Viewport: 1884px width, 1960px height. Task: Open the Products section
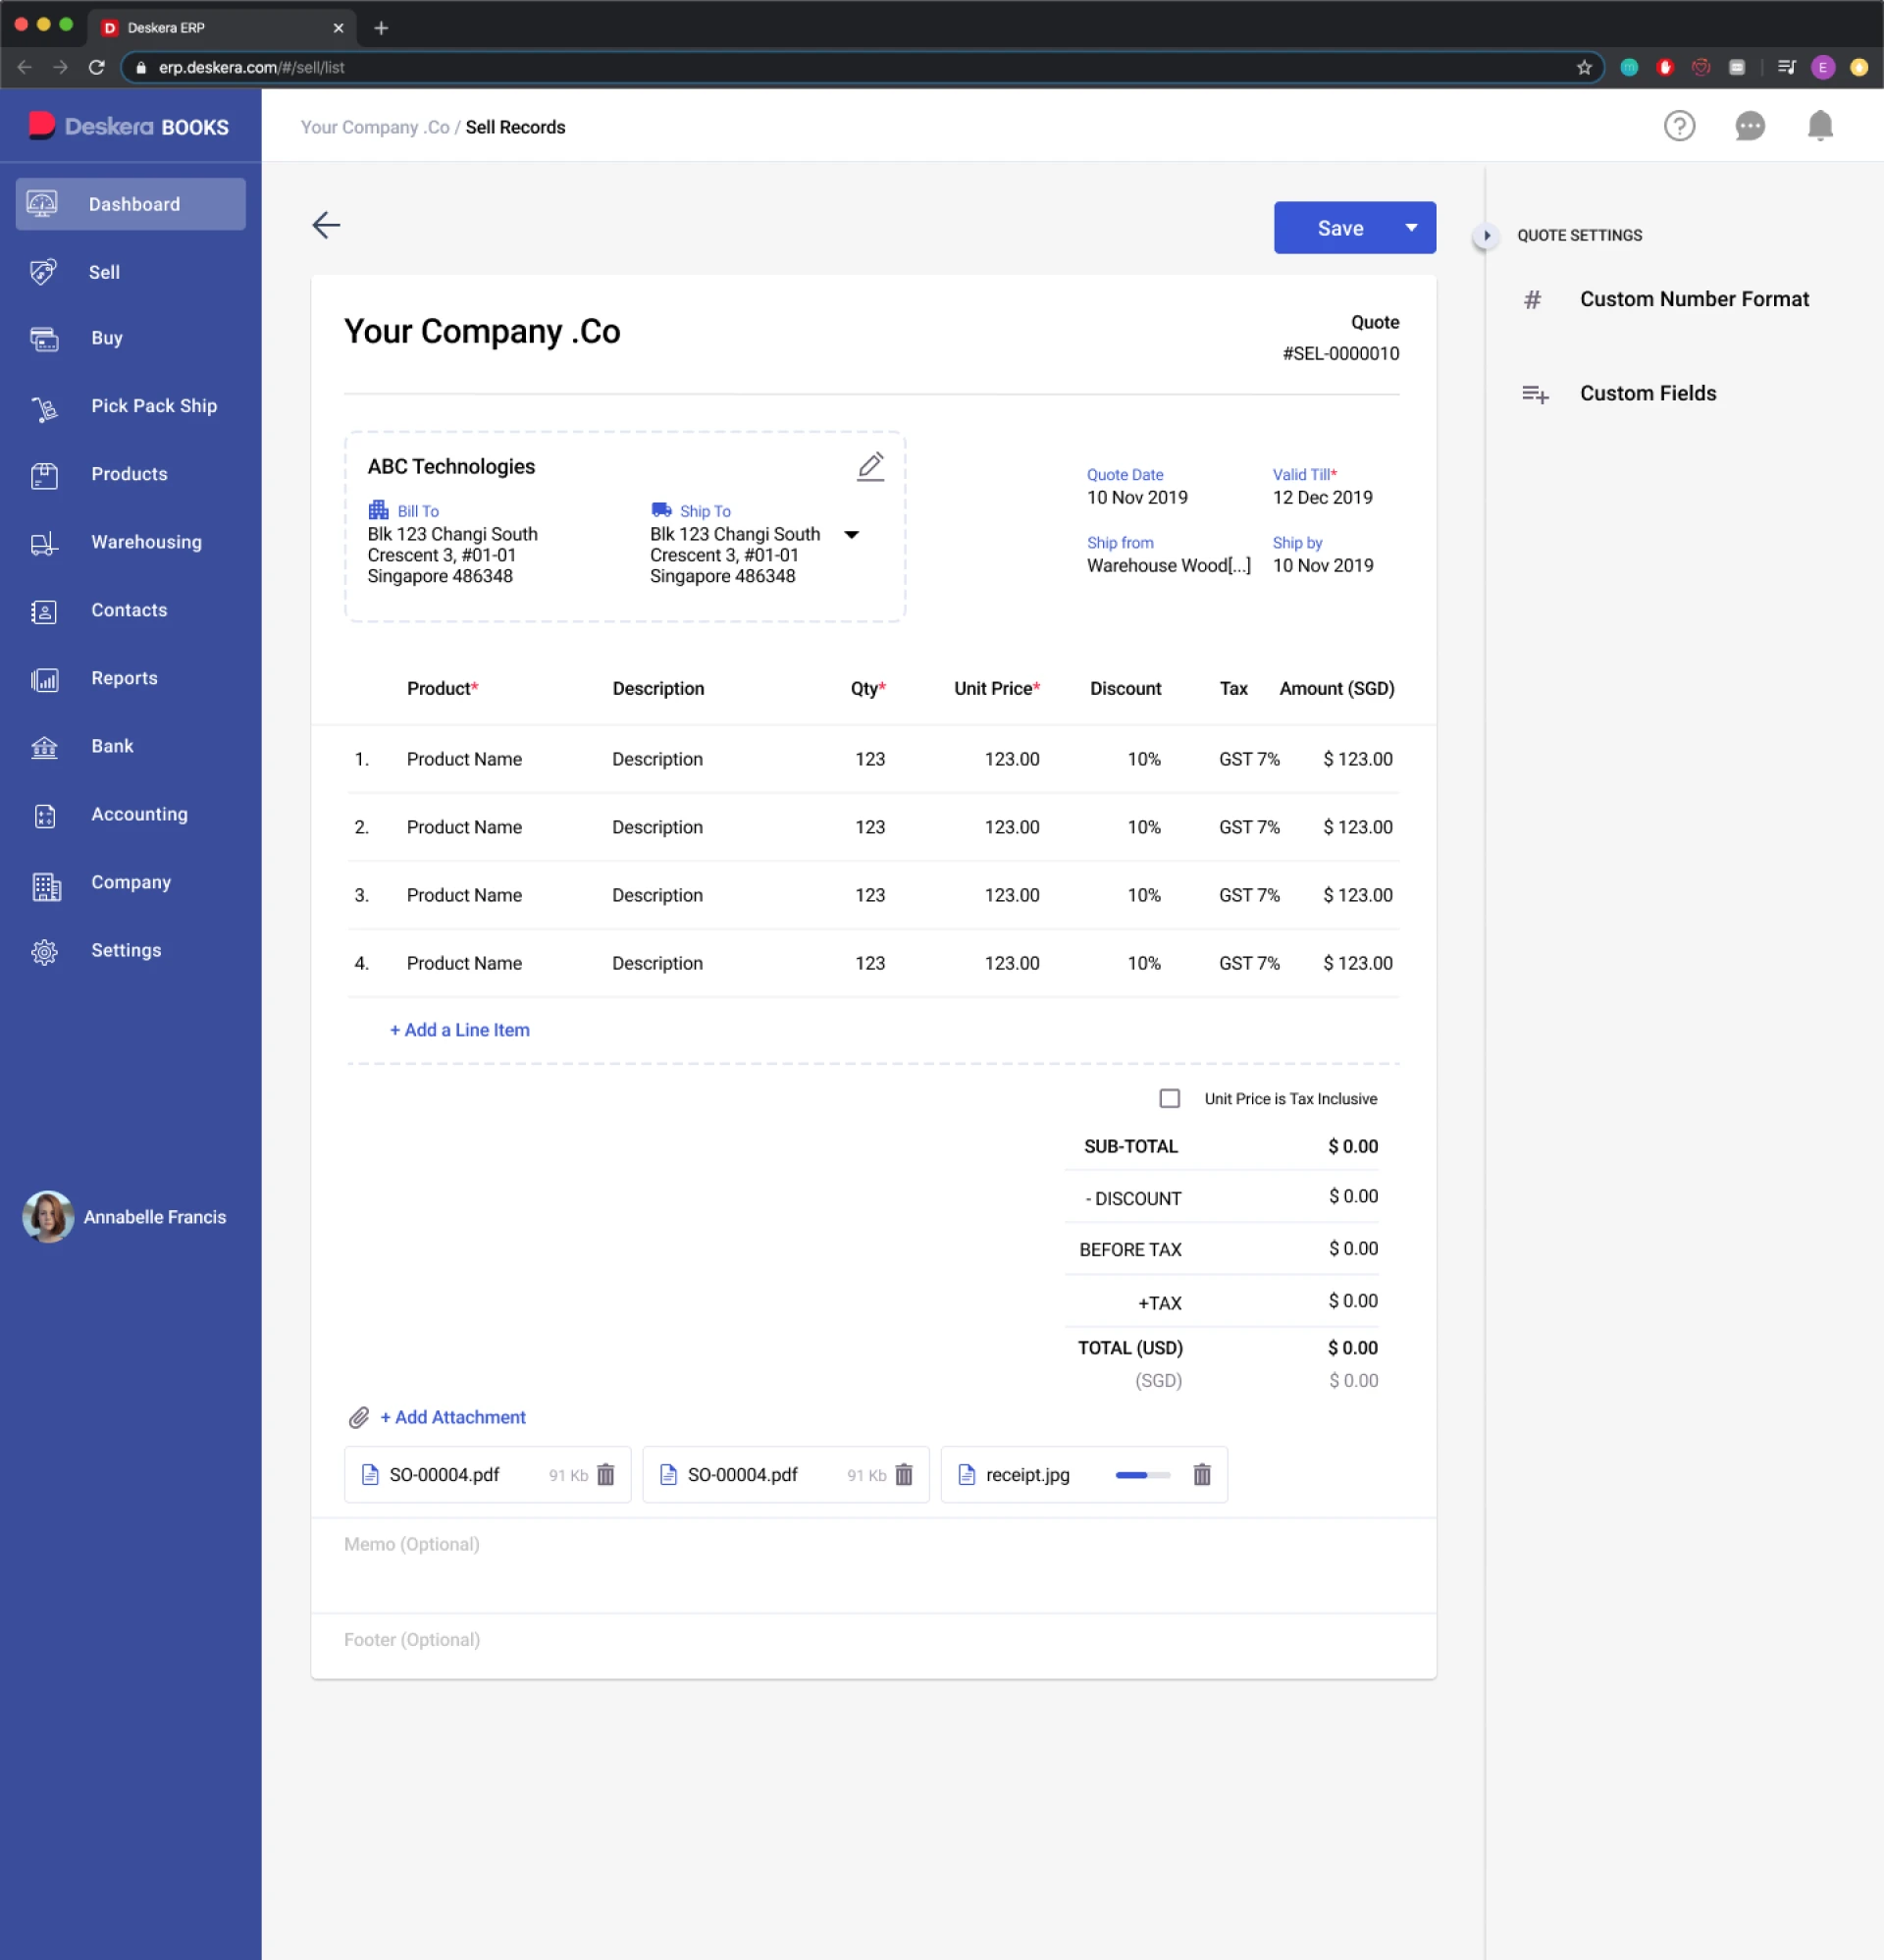pos(128,474)
